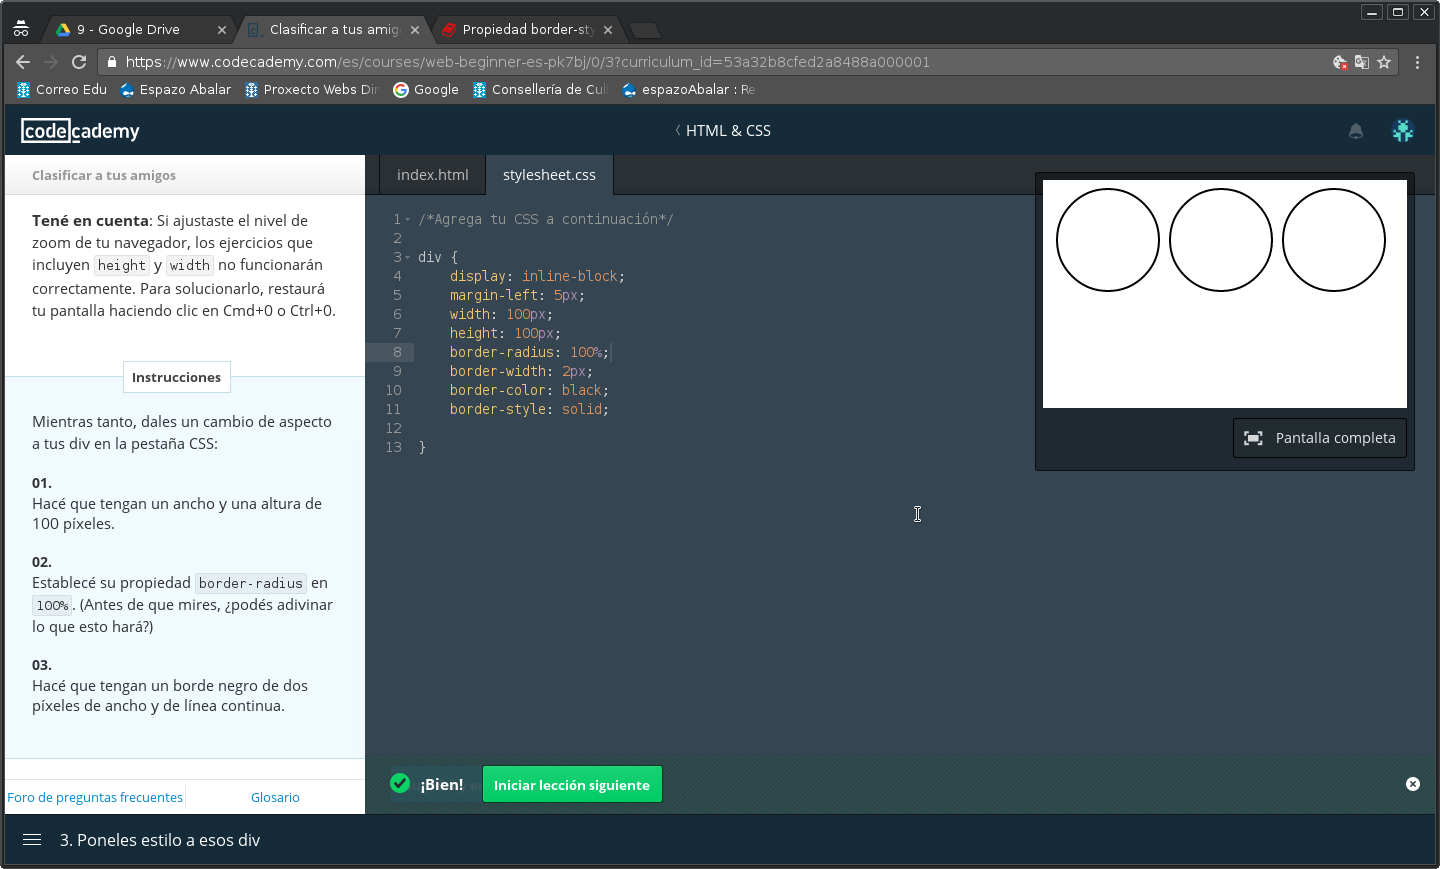Image resolution: width=1440 pixels, height=869 pixels.
Task: Collapse the comment block on line 1
Action: [409, 219]
